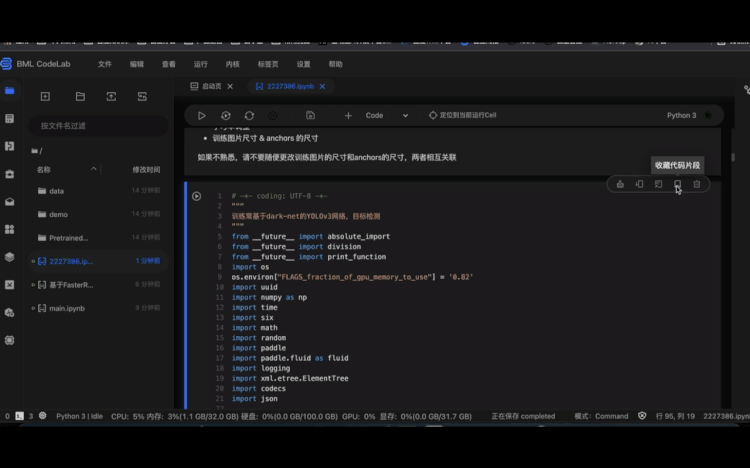Viewport: 750px width, 468px height.
Task: Run the selected cell with play button
Action: [x=201, y=115]
